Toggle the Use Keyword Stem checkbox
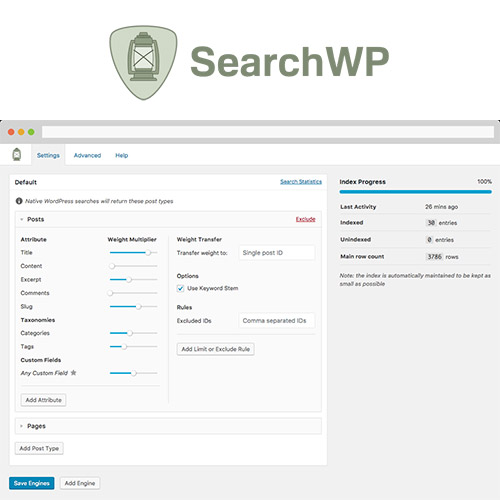 click(x=180, y=288)
